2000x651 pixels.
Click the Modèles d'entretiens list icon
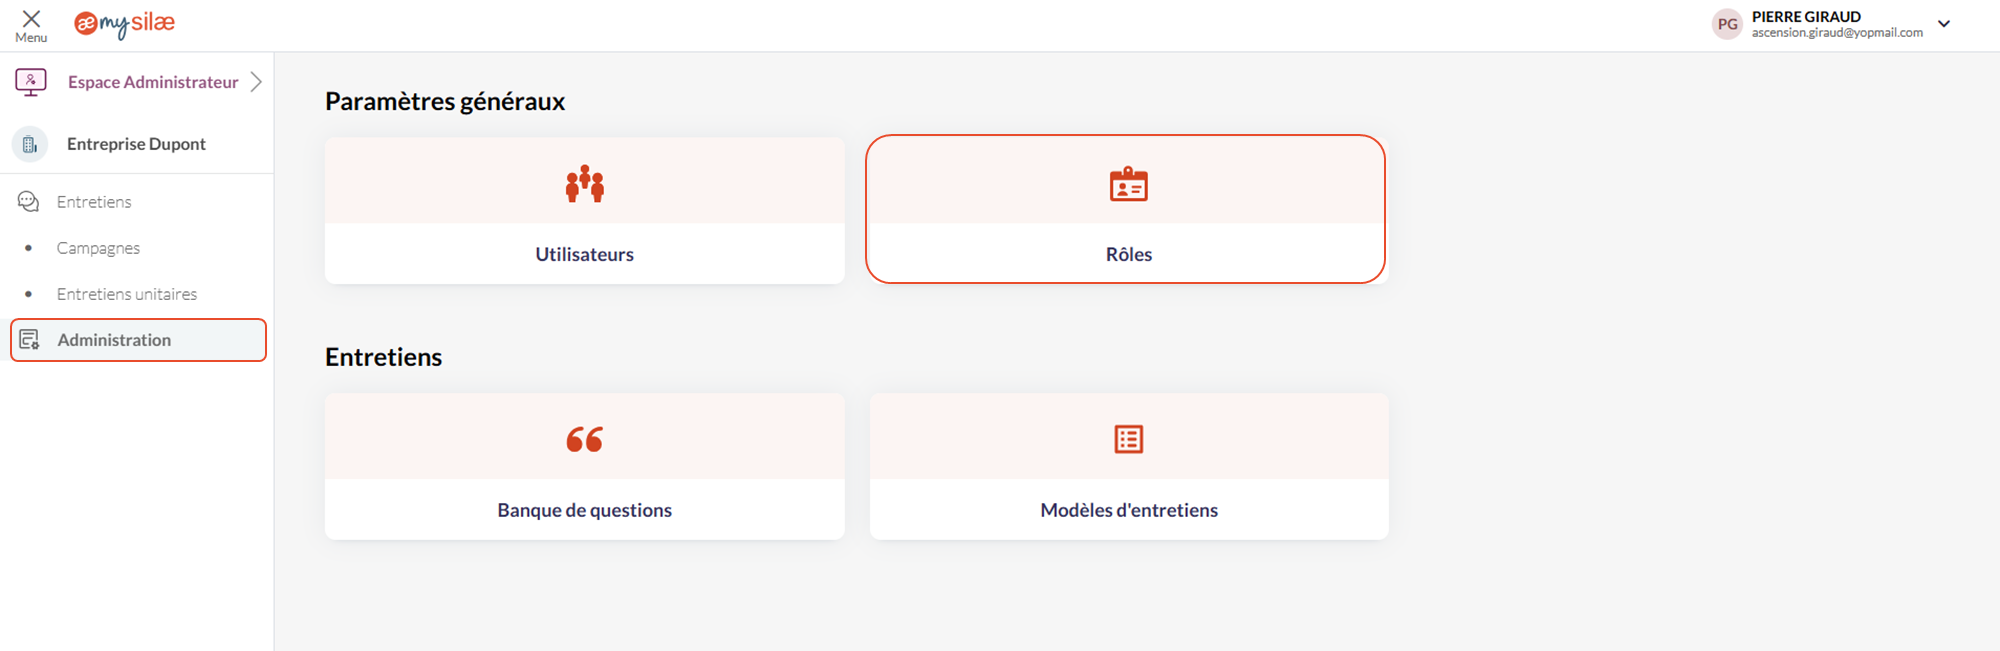(1129, 439)
